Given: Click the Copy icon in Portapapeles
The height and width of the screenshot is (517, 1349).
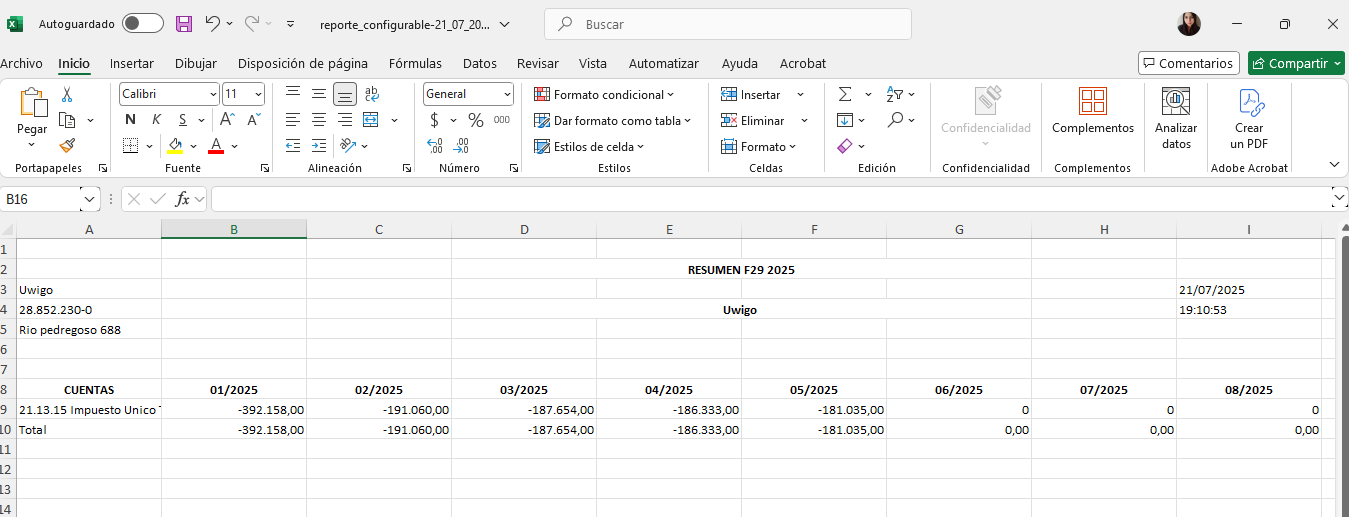Looking at the screenshot, I should coord(67,120).
